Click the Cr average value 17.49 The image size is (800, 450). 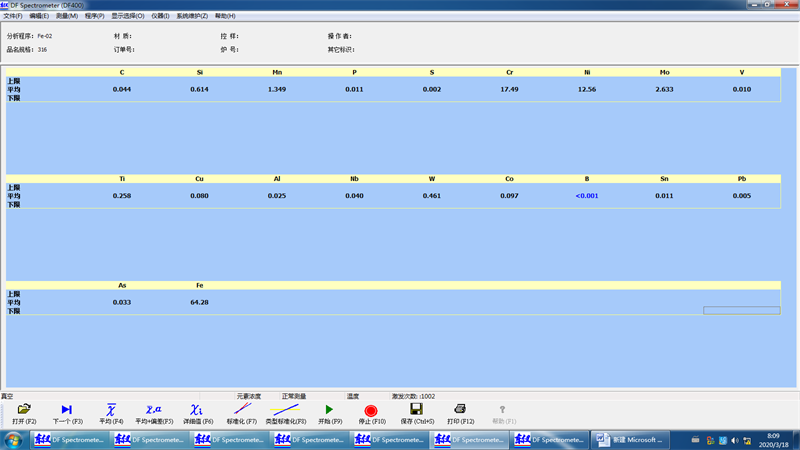point(509,90)
